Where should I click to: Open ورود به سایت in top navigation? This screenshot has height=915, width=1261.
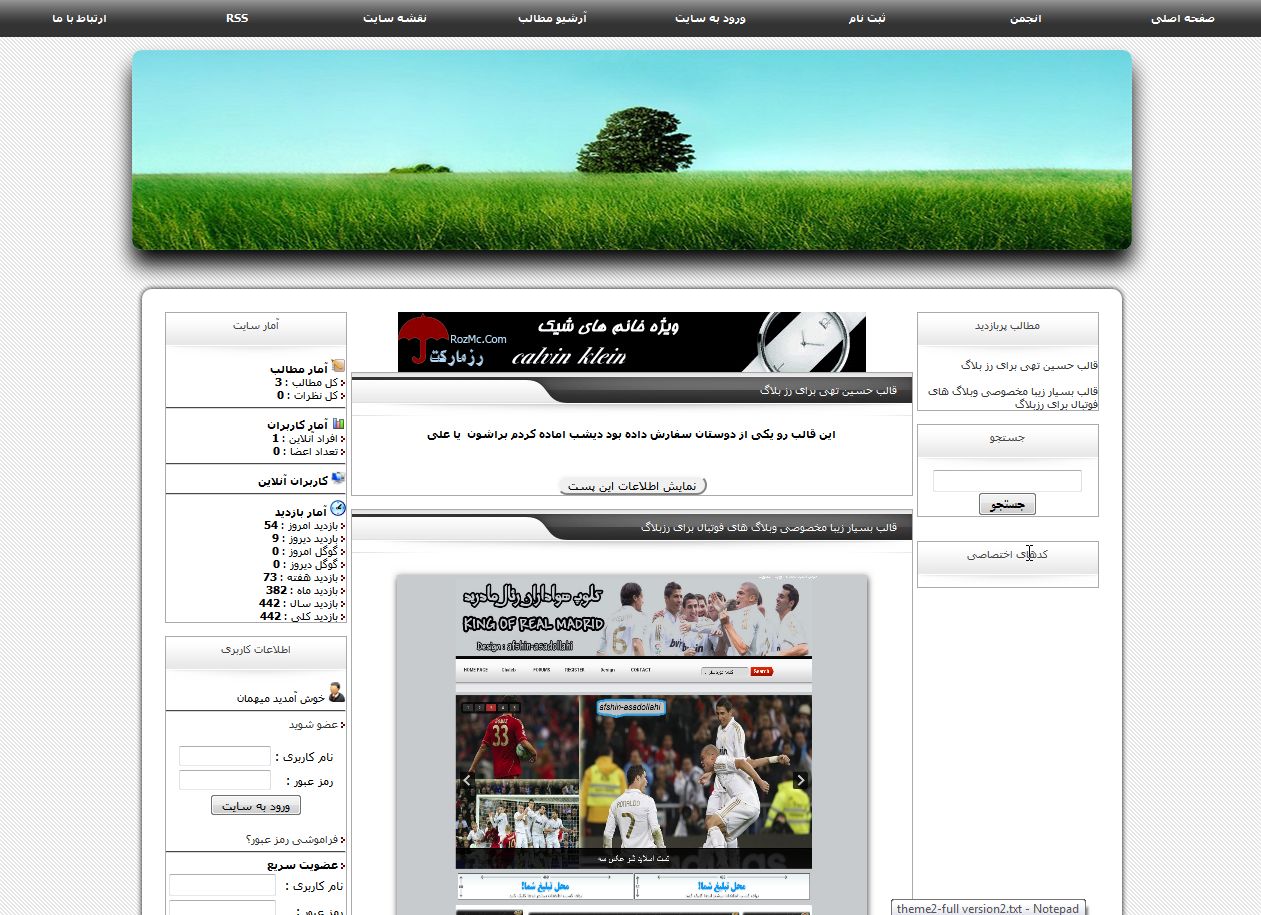[710, 18]
